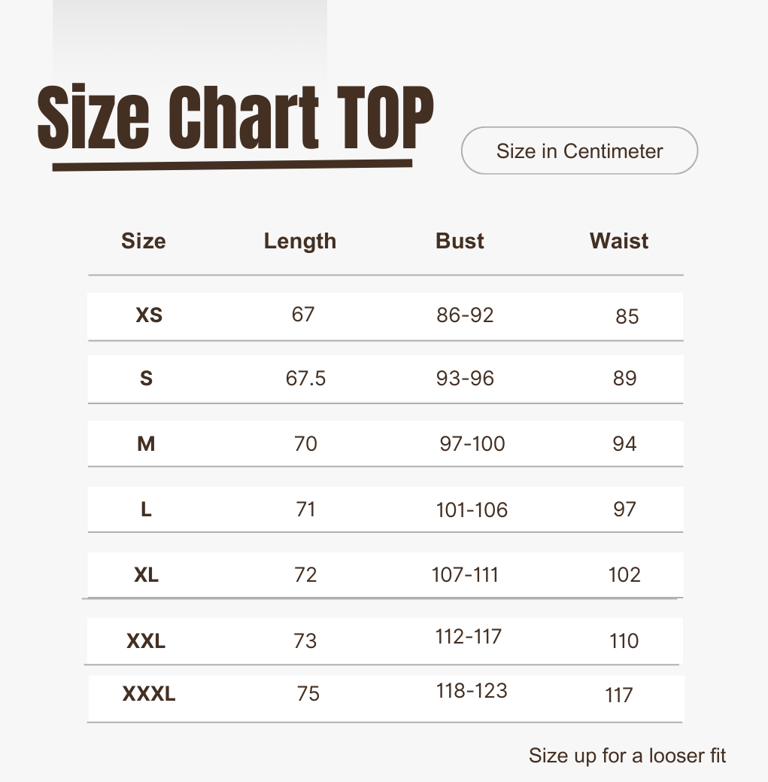The height and width of the screenshot is (782, 768).
Task: Click the 118-123 bust value for XXXL
Action: click(x=472, y=691)
